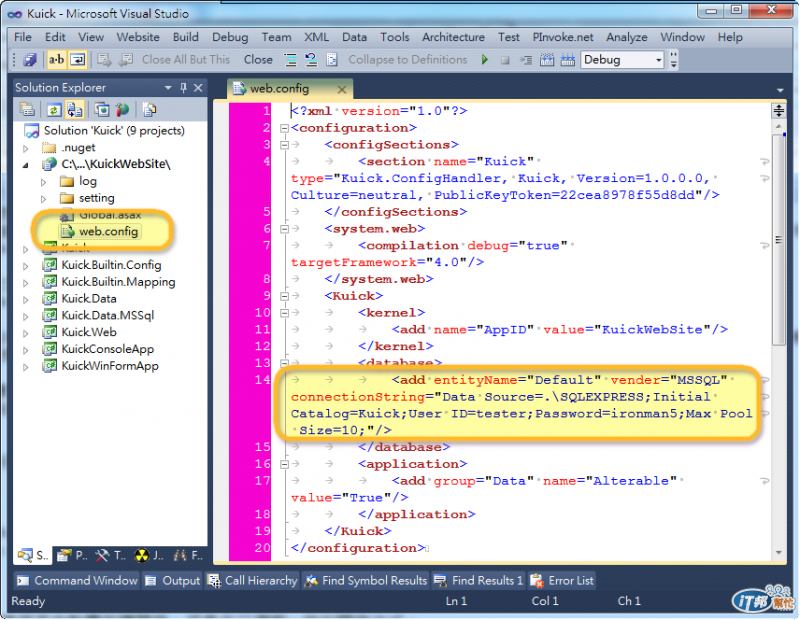Open toolbar overflow options arrow
The height and width of the screenshot is (620, 800).
pyautogui.click(x=674, y=60)
